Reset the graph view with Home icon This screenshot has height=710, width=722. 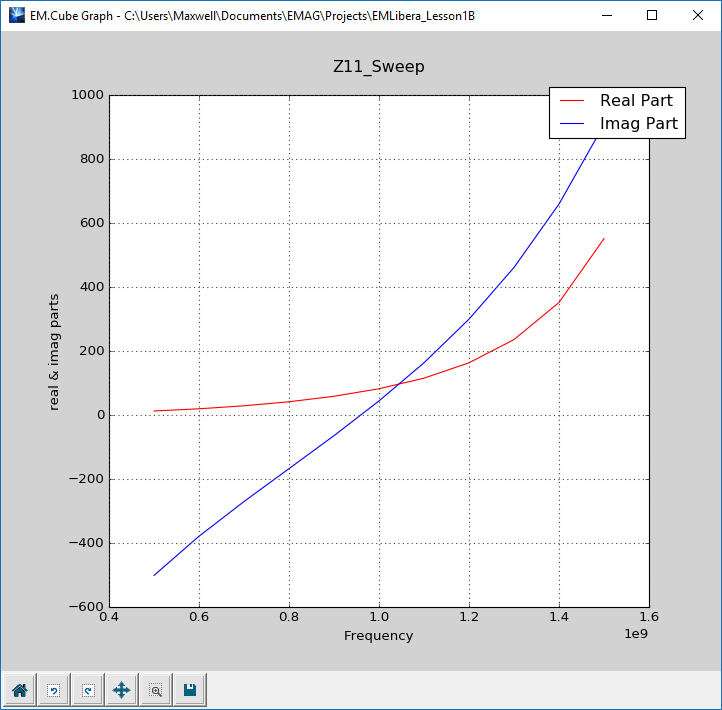tap(19, 689)
